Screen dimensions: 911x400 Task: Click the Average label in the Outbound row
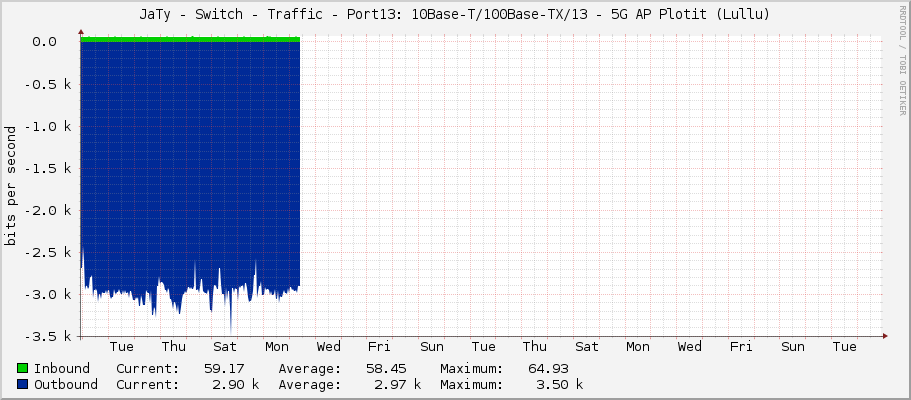tap(310, 384)
